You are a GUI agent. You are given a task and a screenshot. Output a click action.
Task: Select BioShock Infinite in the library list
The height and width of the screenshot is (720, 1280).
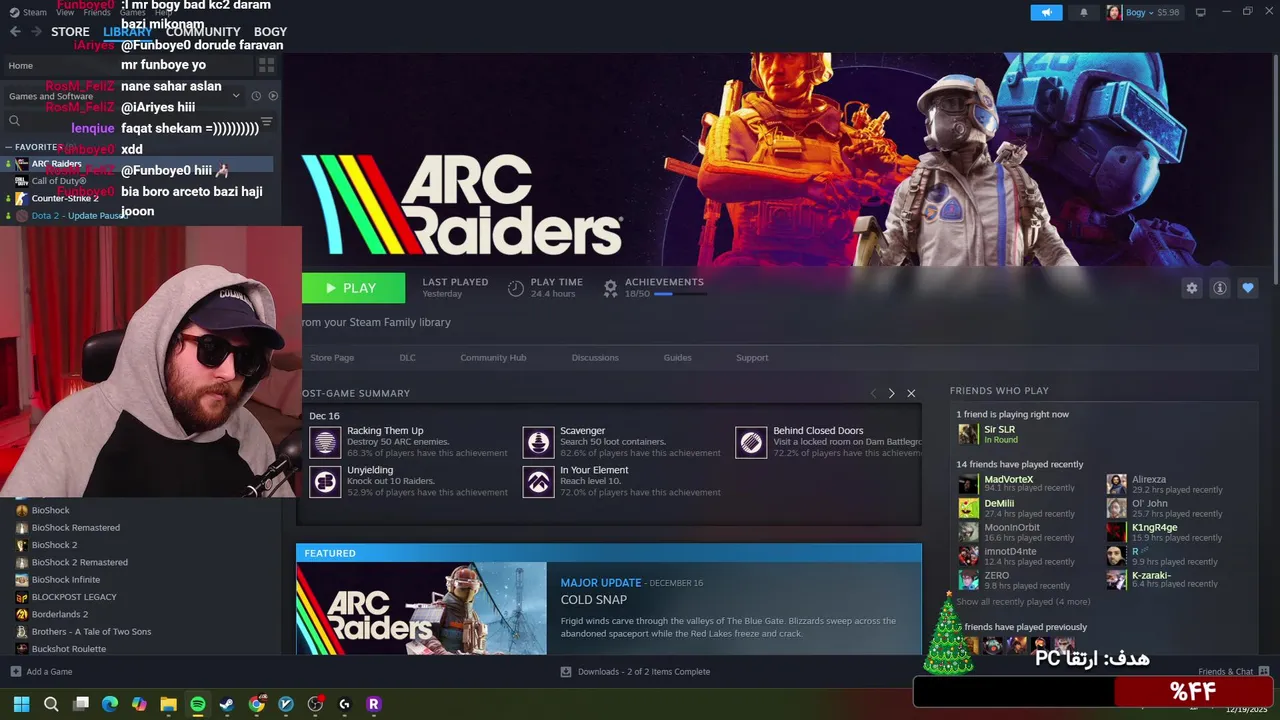(65, 579)
